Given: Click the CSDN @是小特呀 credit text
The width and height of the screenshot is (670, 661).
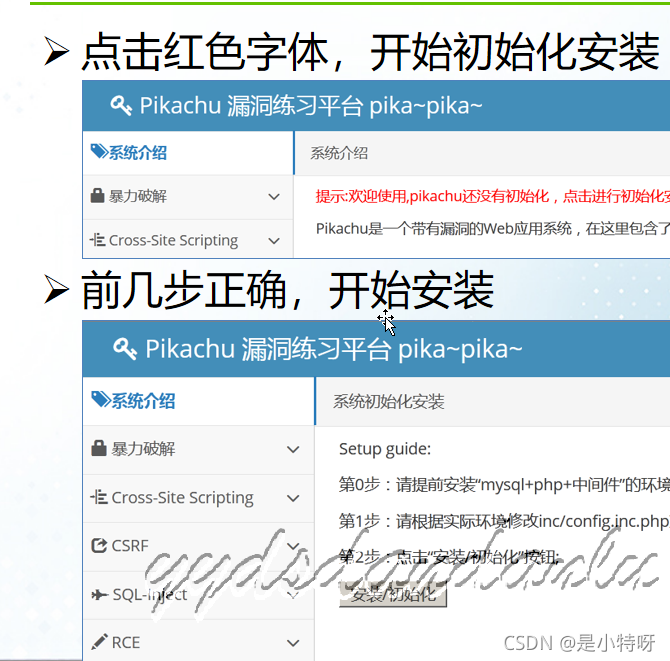Looking at the screenshot, I should click(x=579, y=643).
